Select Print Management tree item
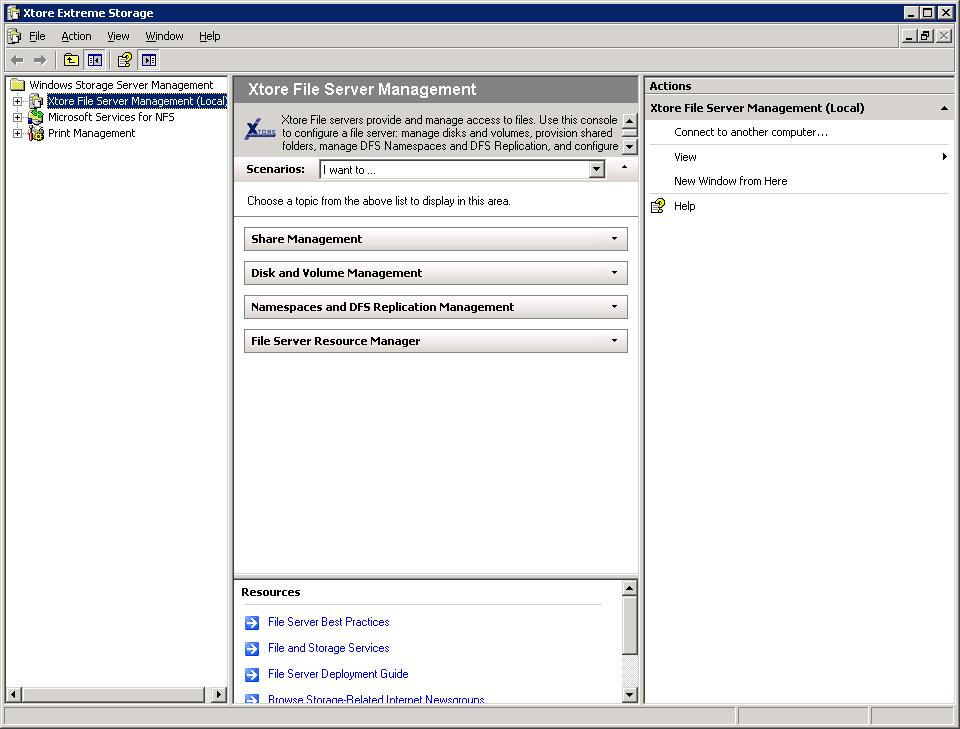960x729 pixels. click(x=91, y=133)
